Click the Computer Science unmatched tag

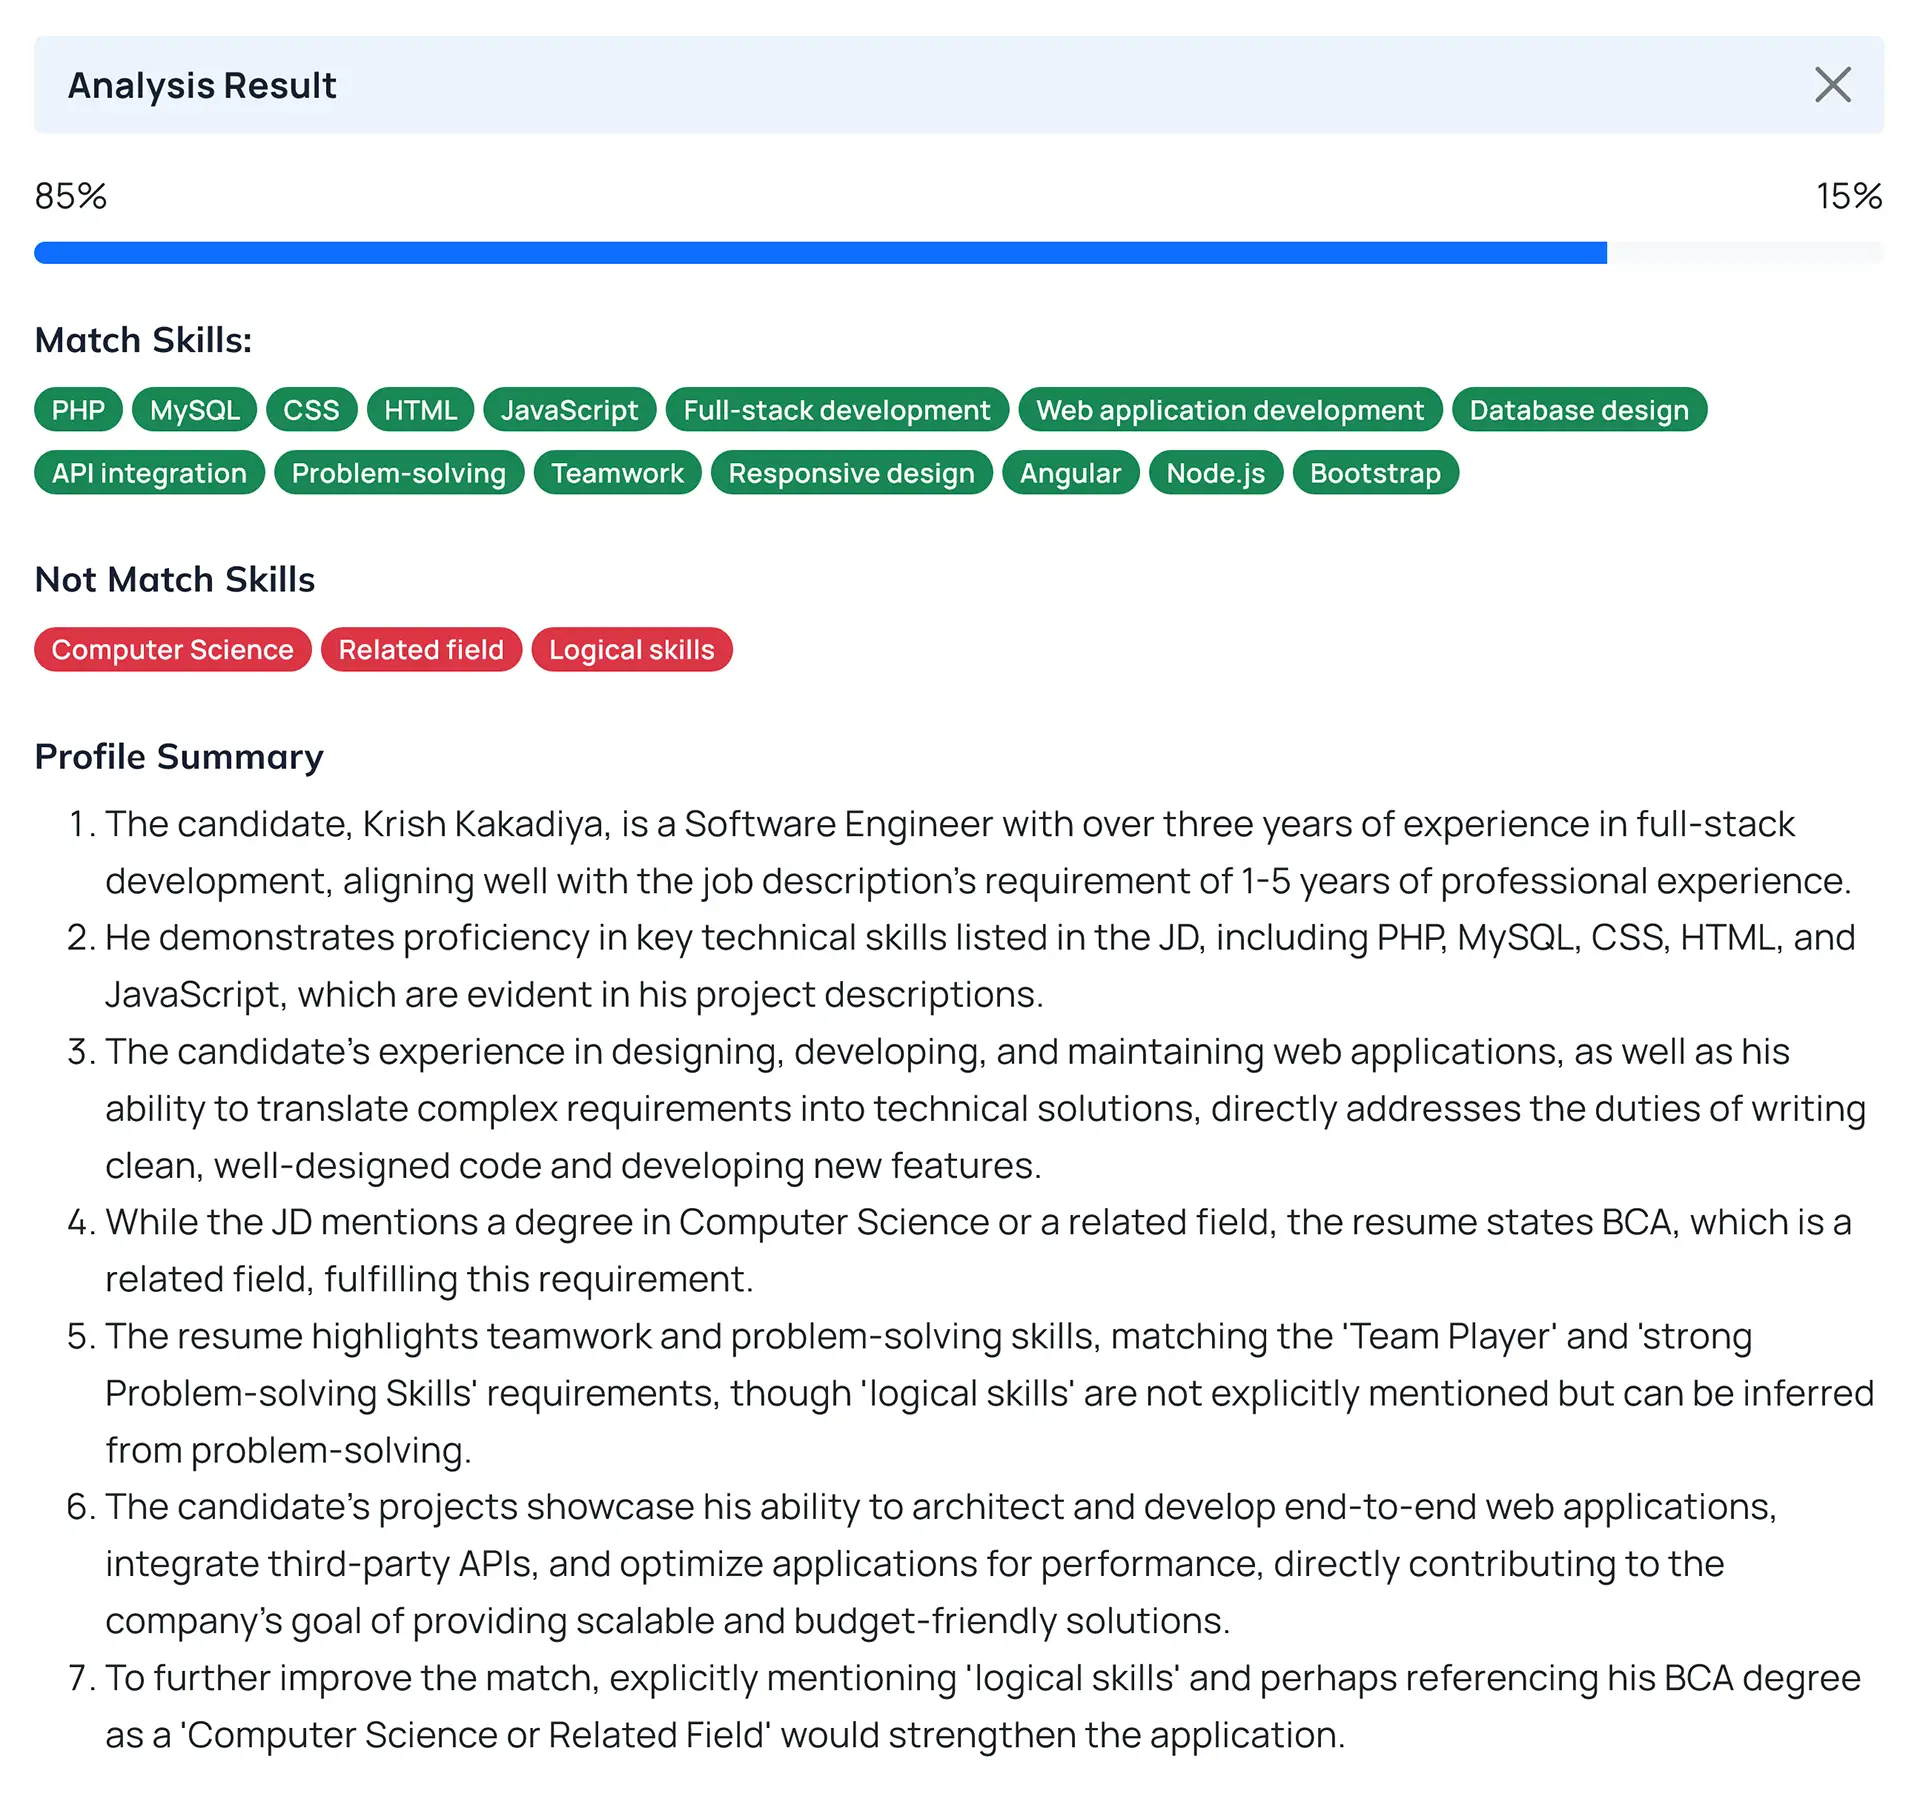pyautogui.click(x=172, y=650)
